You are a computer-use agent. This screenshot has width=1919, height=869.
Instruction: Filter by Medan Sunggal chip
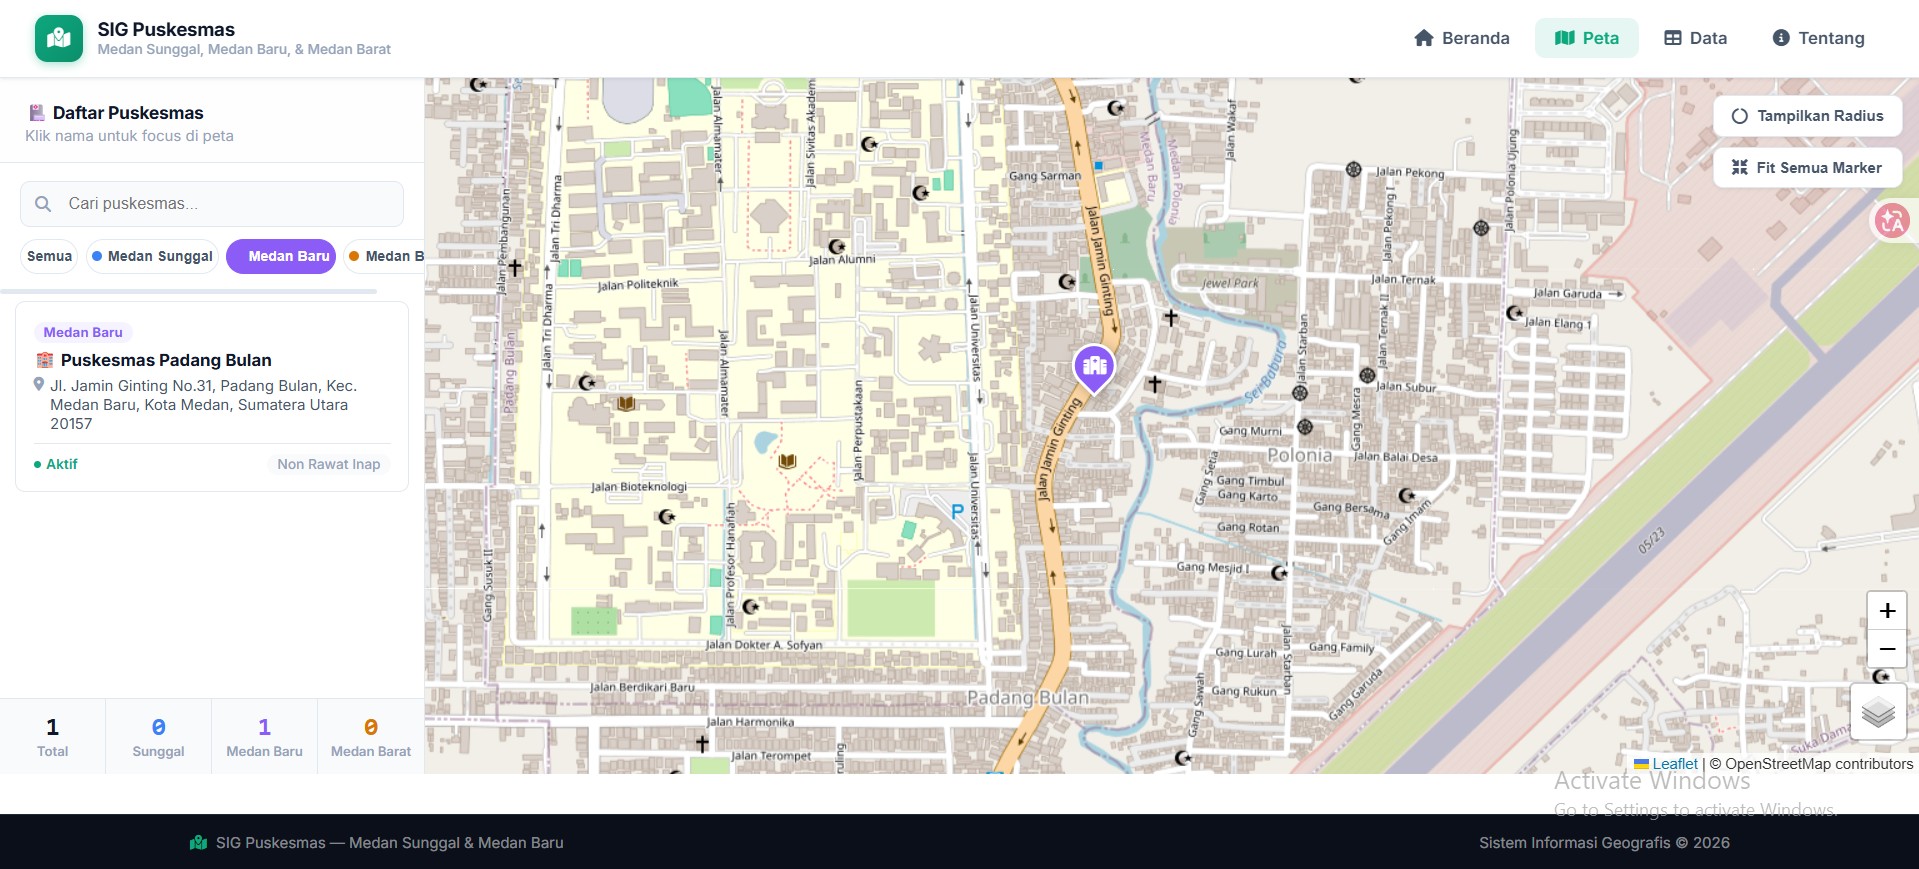click(152, 256)
